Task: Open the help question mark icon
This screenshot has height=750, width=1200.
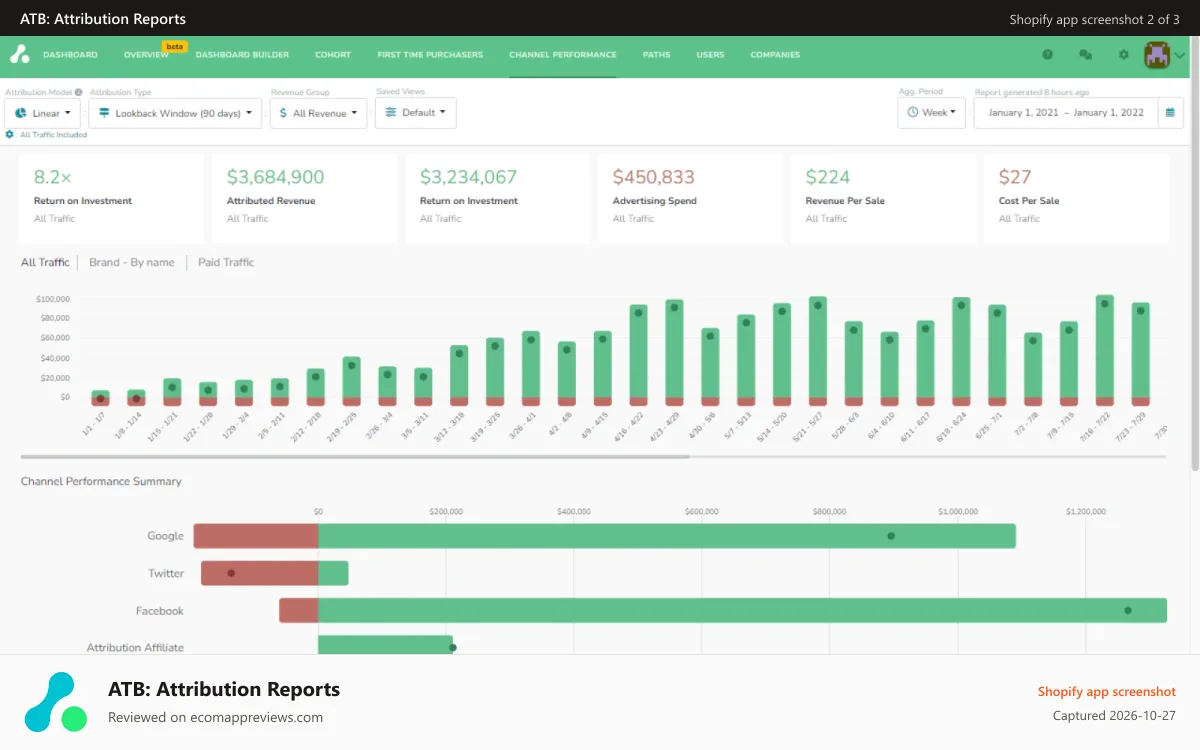Action: click(1047, 55)
